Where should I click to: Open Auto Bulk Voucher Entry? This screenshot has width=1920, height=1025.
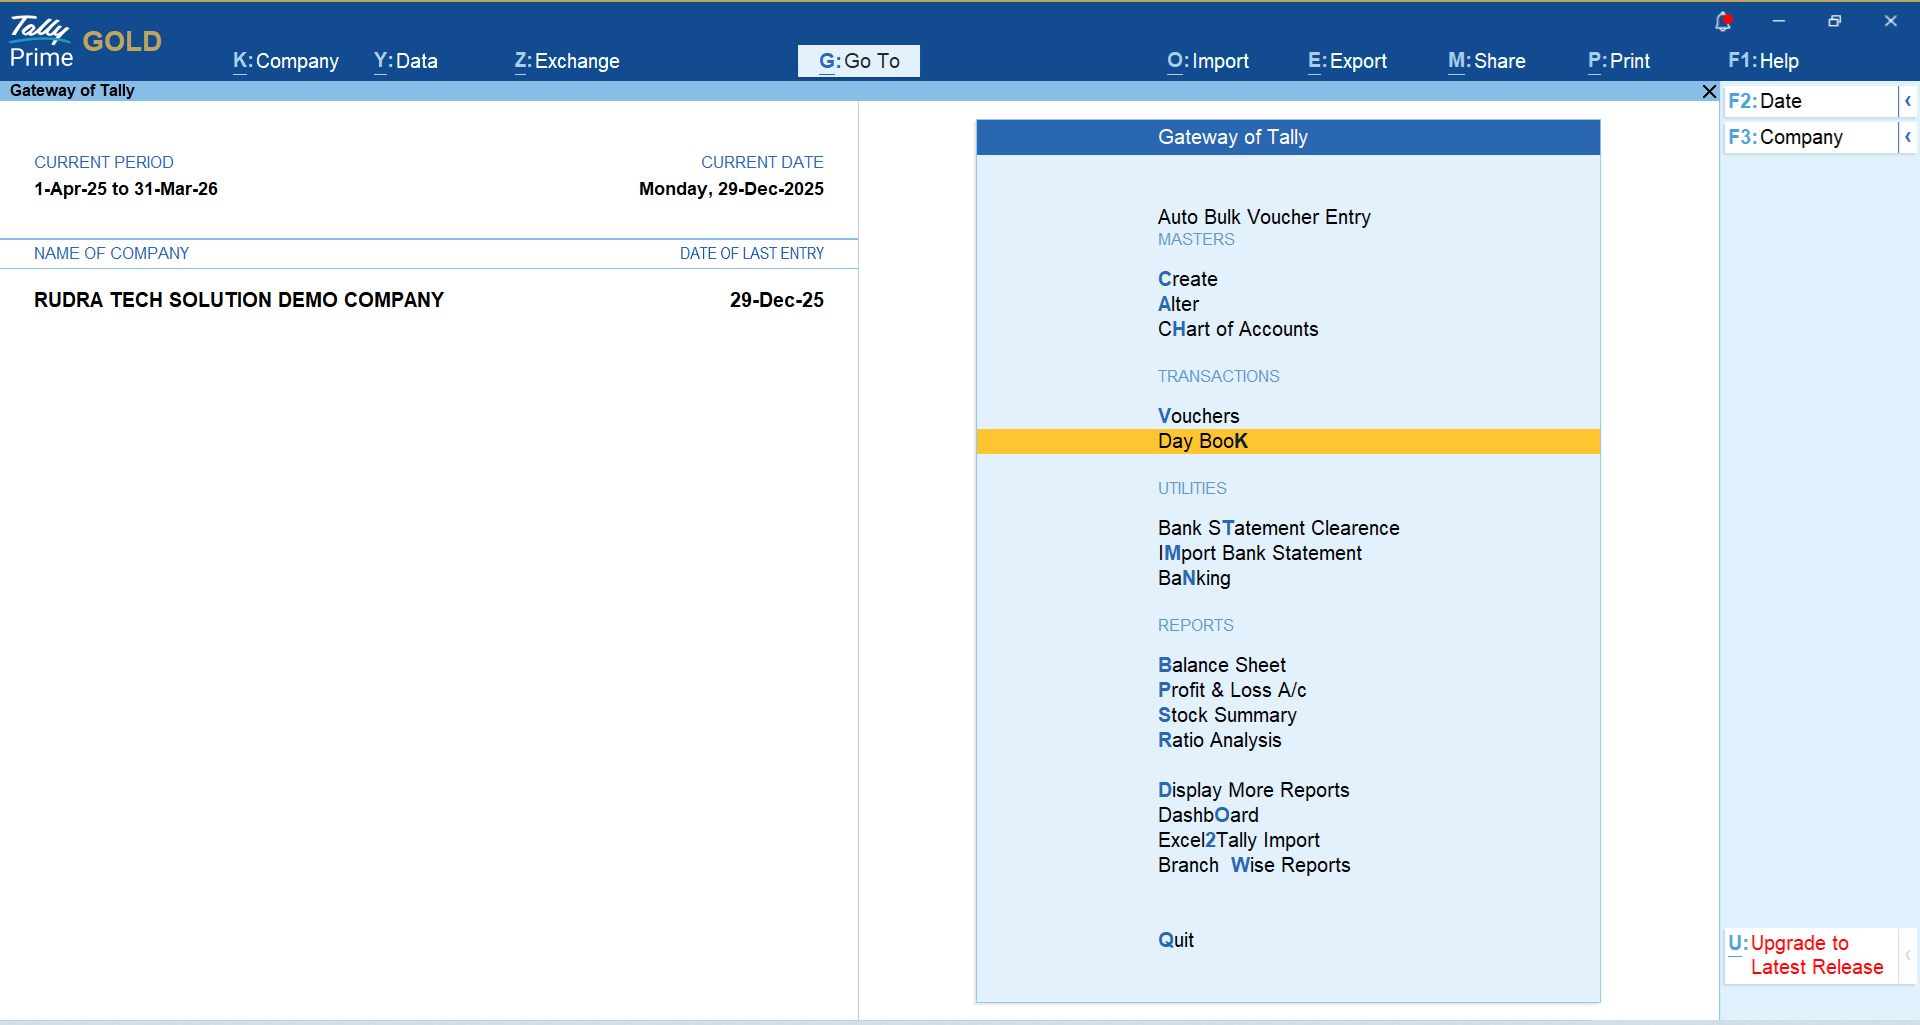[x=1264, y=217]
